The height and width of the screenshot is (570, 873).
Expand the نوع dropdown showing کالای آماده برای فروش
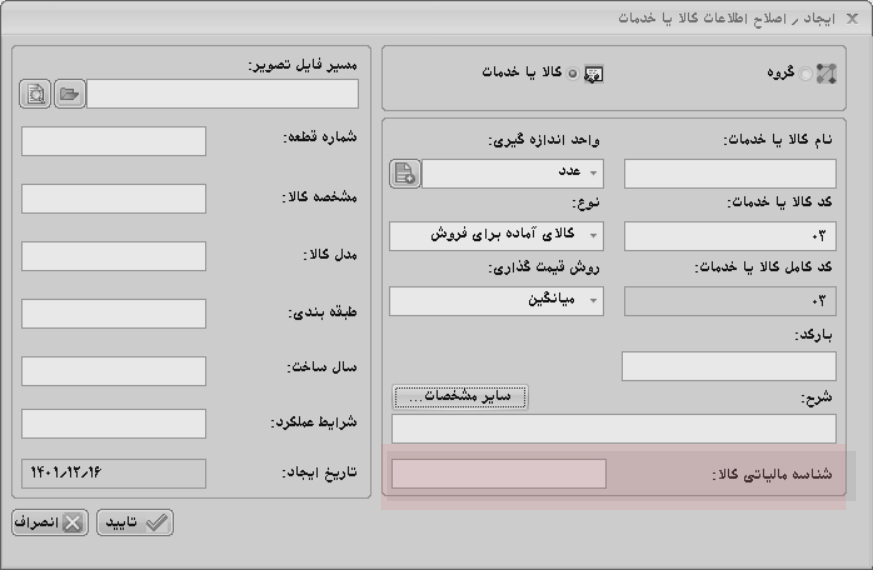click(x=496, y=236)
